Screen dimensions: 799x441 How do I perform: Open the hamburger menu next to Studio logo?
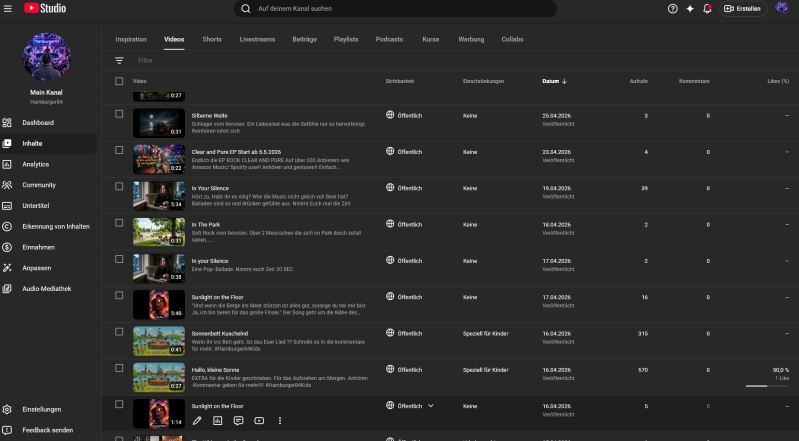8,9
